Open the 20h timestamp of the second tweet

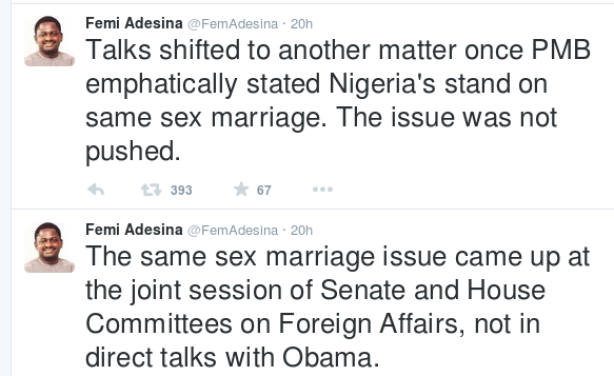click(x=302, y=230)
